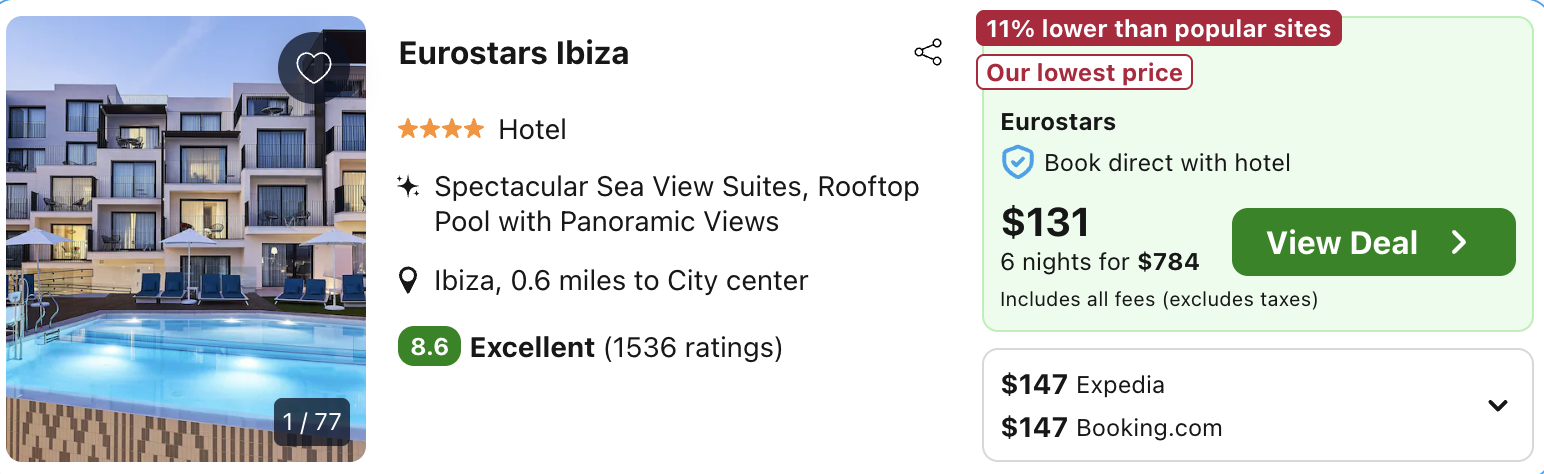Click the four orange star rating
This screenshot has height=474, width=1544.
click(440, 130)
